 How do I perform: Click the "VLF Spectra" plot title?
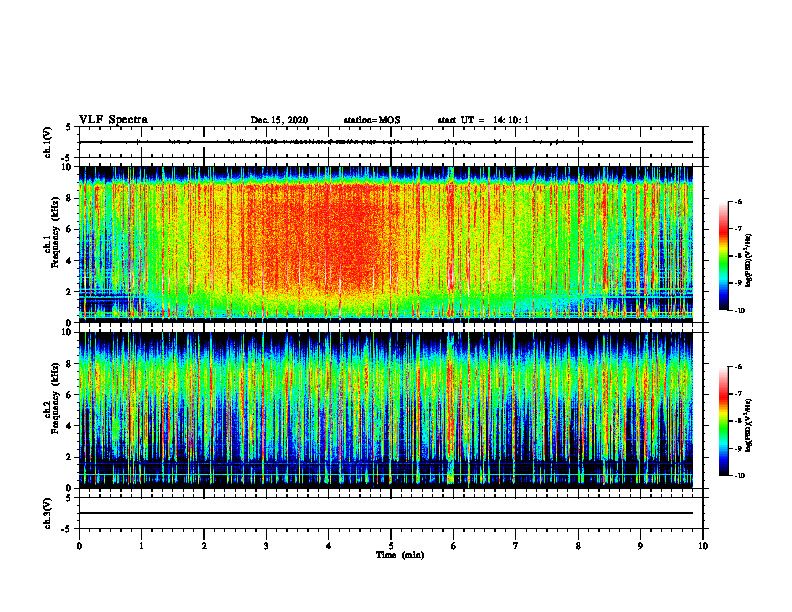point(113,120)
